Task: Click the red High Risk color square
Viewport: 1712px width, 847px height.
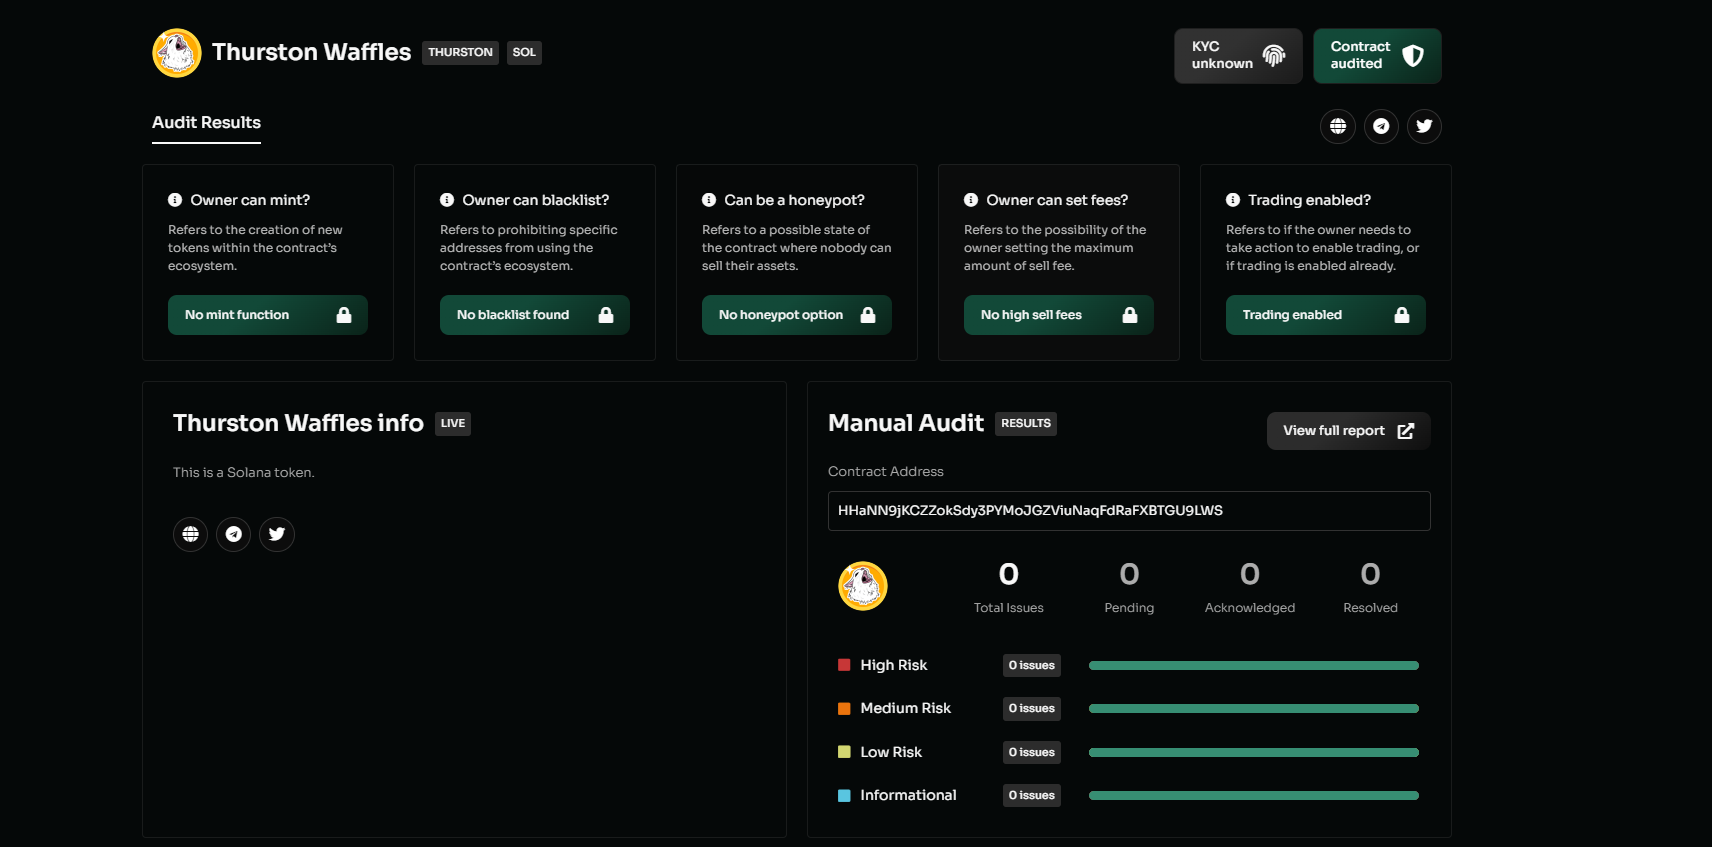Action: click(844, 665)
